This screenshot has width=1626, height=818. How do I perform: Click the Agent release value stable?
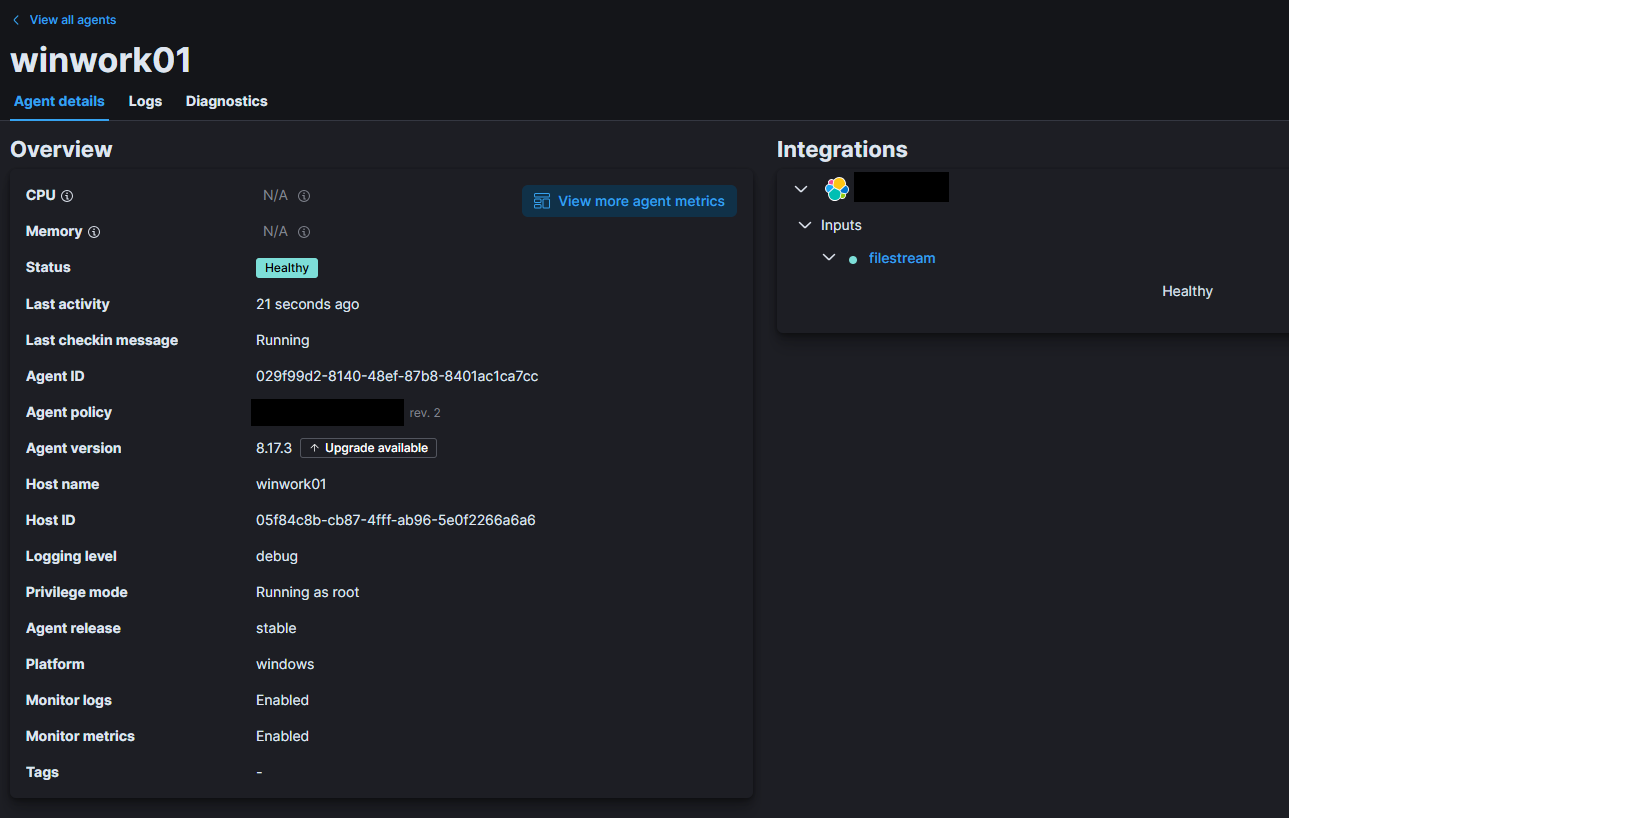coord(276,628)
